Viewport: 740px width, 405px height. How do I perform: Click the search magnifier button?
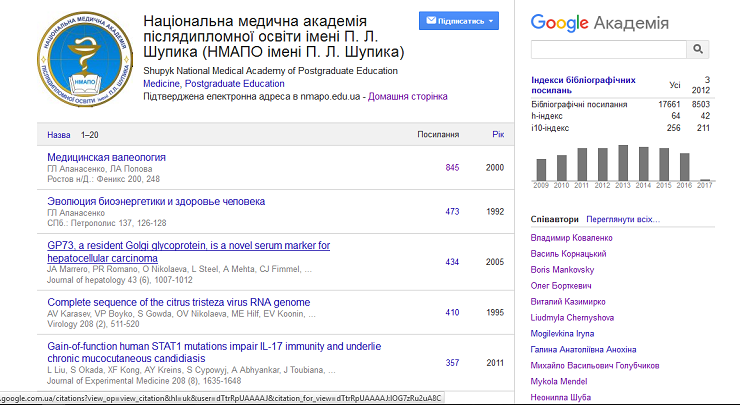pyautogui.click(x=698, y=49)
